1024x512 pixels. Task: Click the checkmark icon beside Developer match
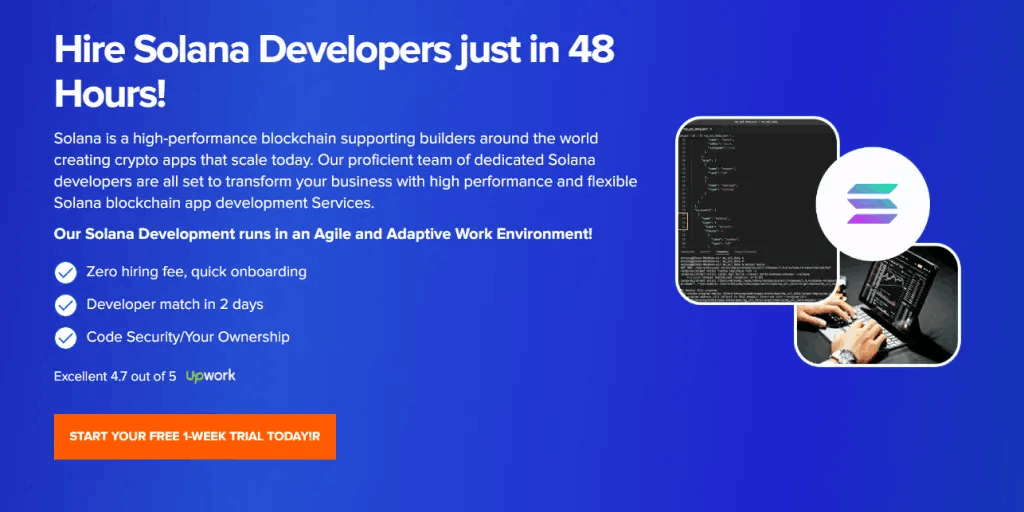[66, 304]
